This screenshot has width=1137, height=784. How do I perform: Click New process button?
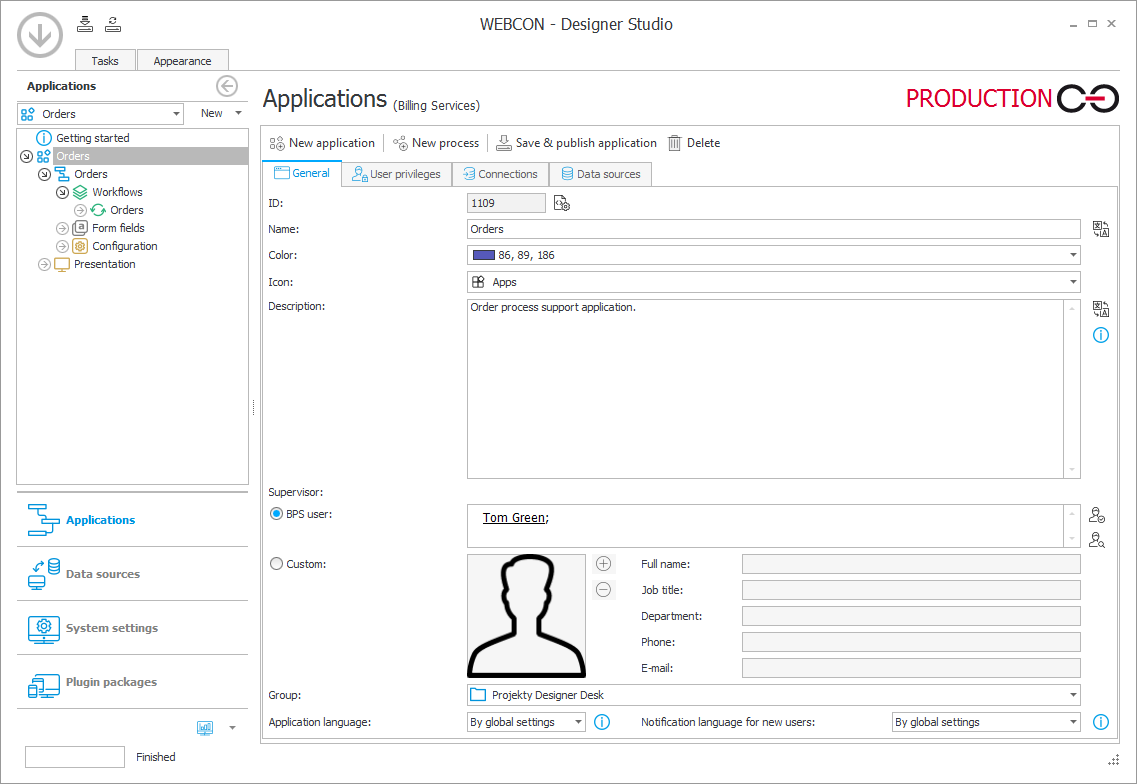pos(436,143)
